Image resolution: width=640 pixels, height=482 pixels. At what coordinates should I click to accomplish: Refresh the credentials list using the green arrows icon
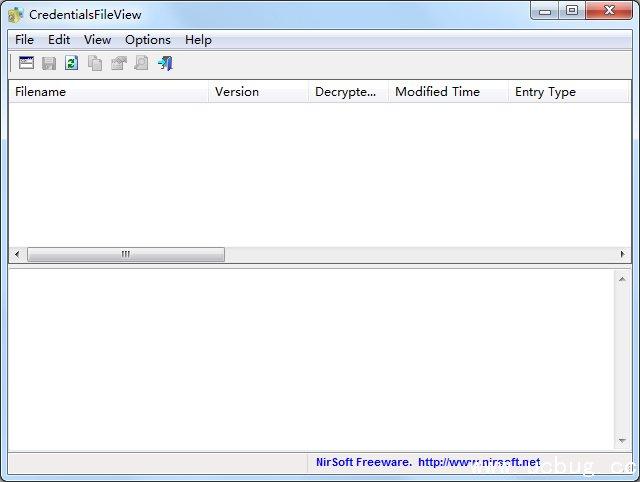(72, 63)
